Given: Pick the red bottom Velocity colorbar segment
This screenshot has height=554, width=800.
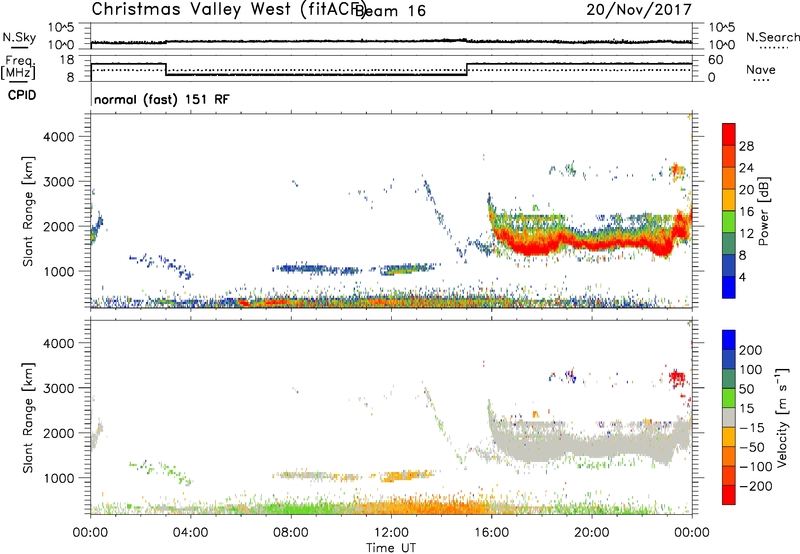Looking at the screenshot, I should click(729, 495).
